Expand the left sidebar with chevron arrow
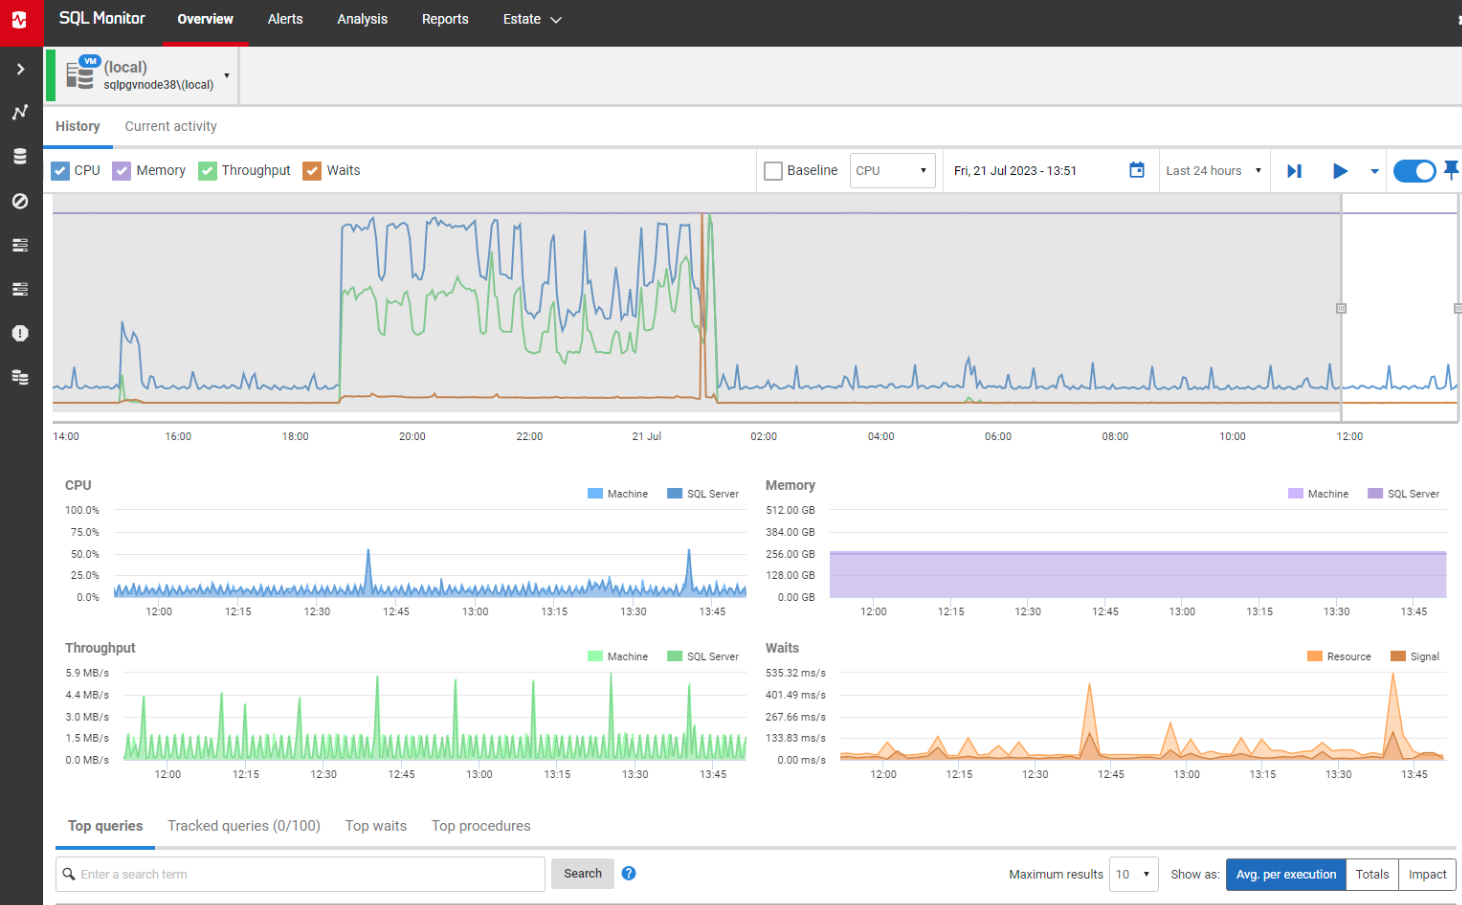Screen dimensions: 1462x905 [20, 69]
